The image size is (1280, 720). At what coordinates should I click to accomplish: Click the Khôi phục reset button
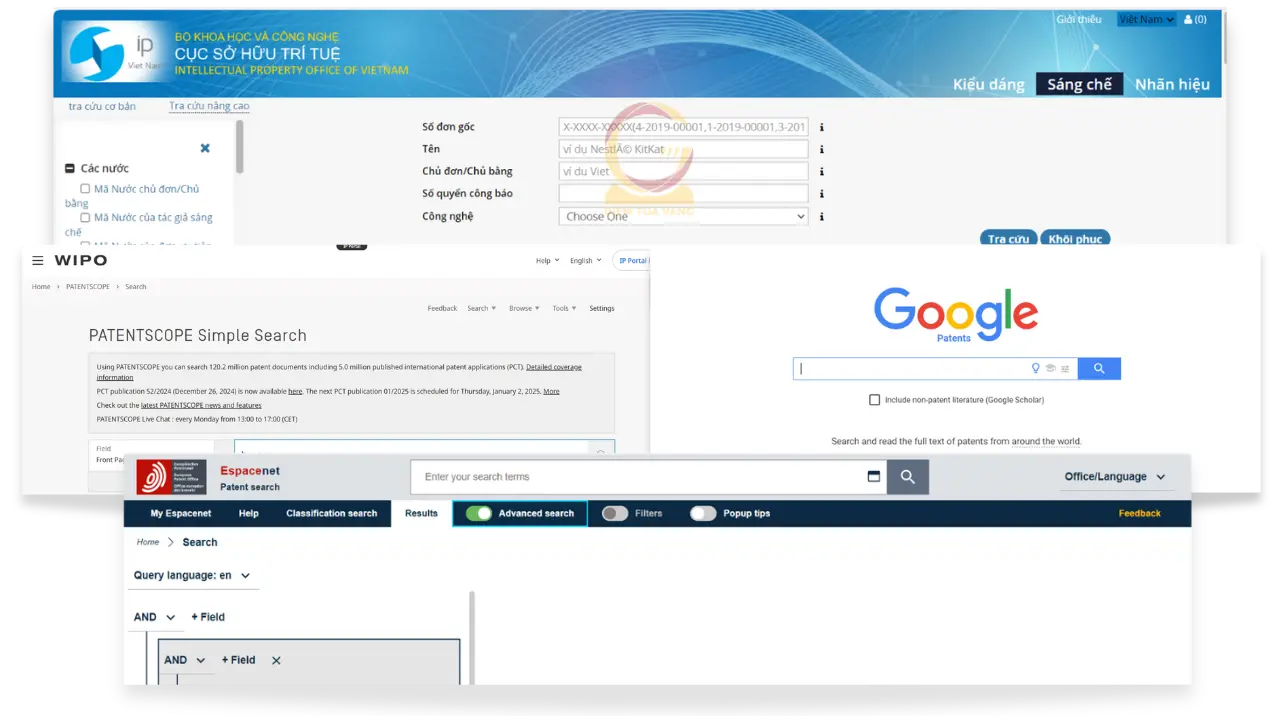click(1075, 239)
